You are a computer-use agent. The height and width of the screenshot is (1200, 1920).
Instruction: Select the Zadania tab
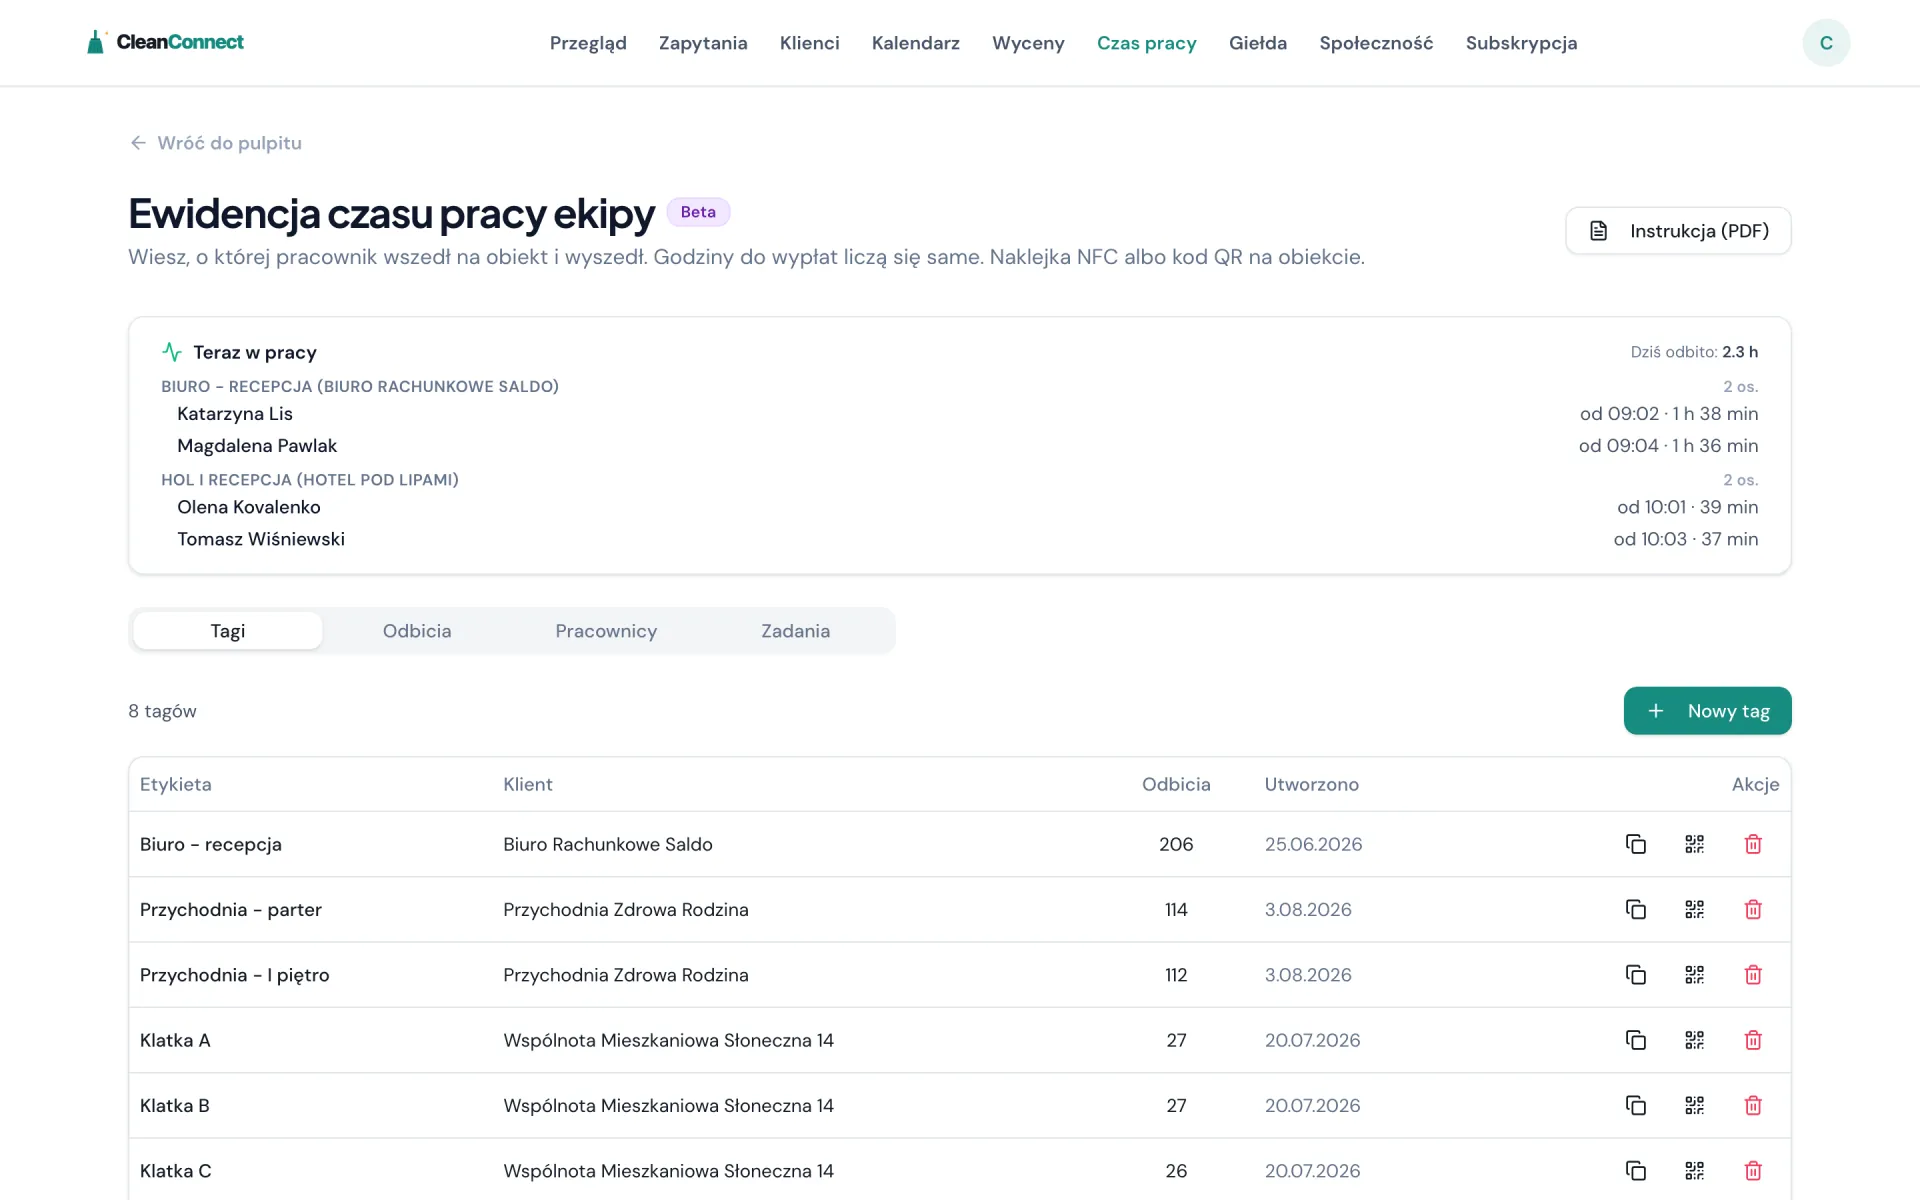pos(795,631)
